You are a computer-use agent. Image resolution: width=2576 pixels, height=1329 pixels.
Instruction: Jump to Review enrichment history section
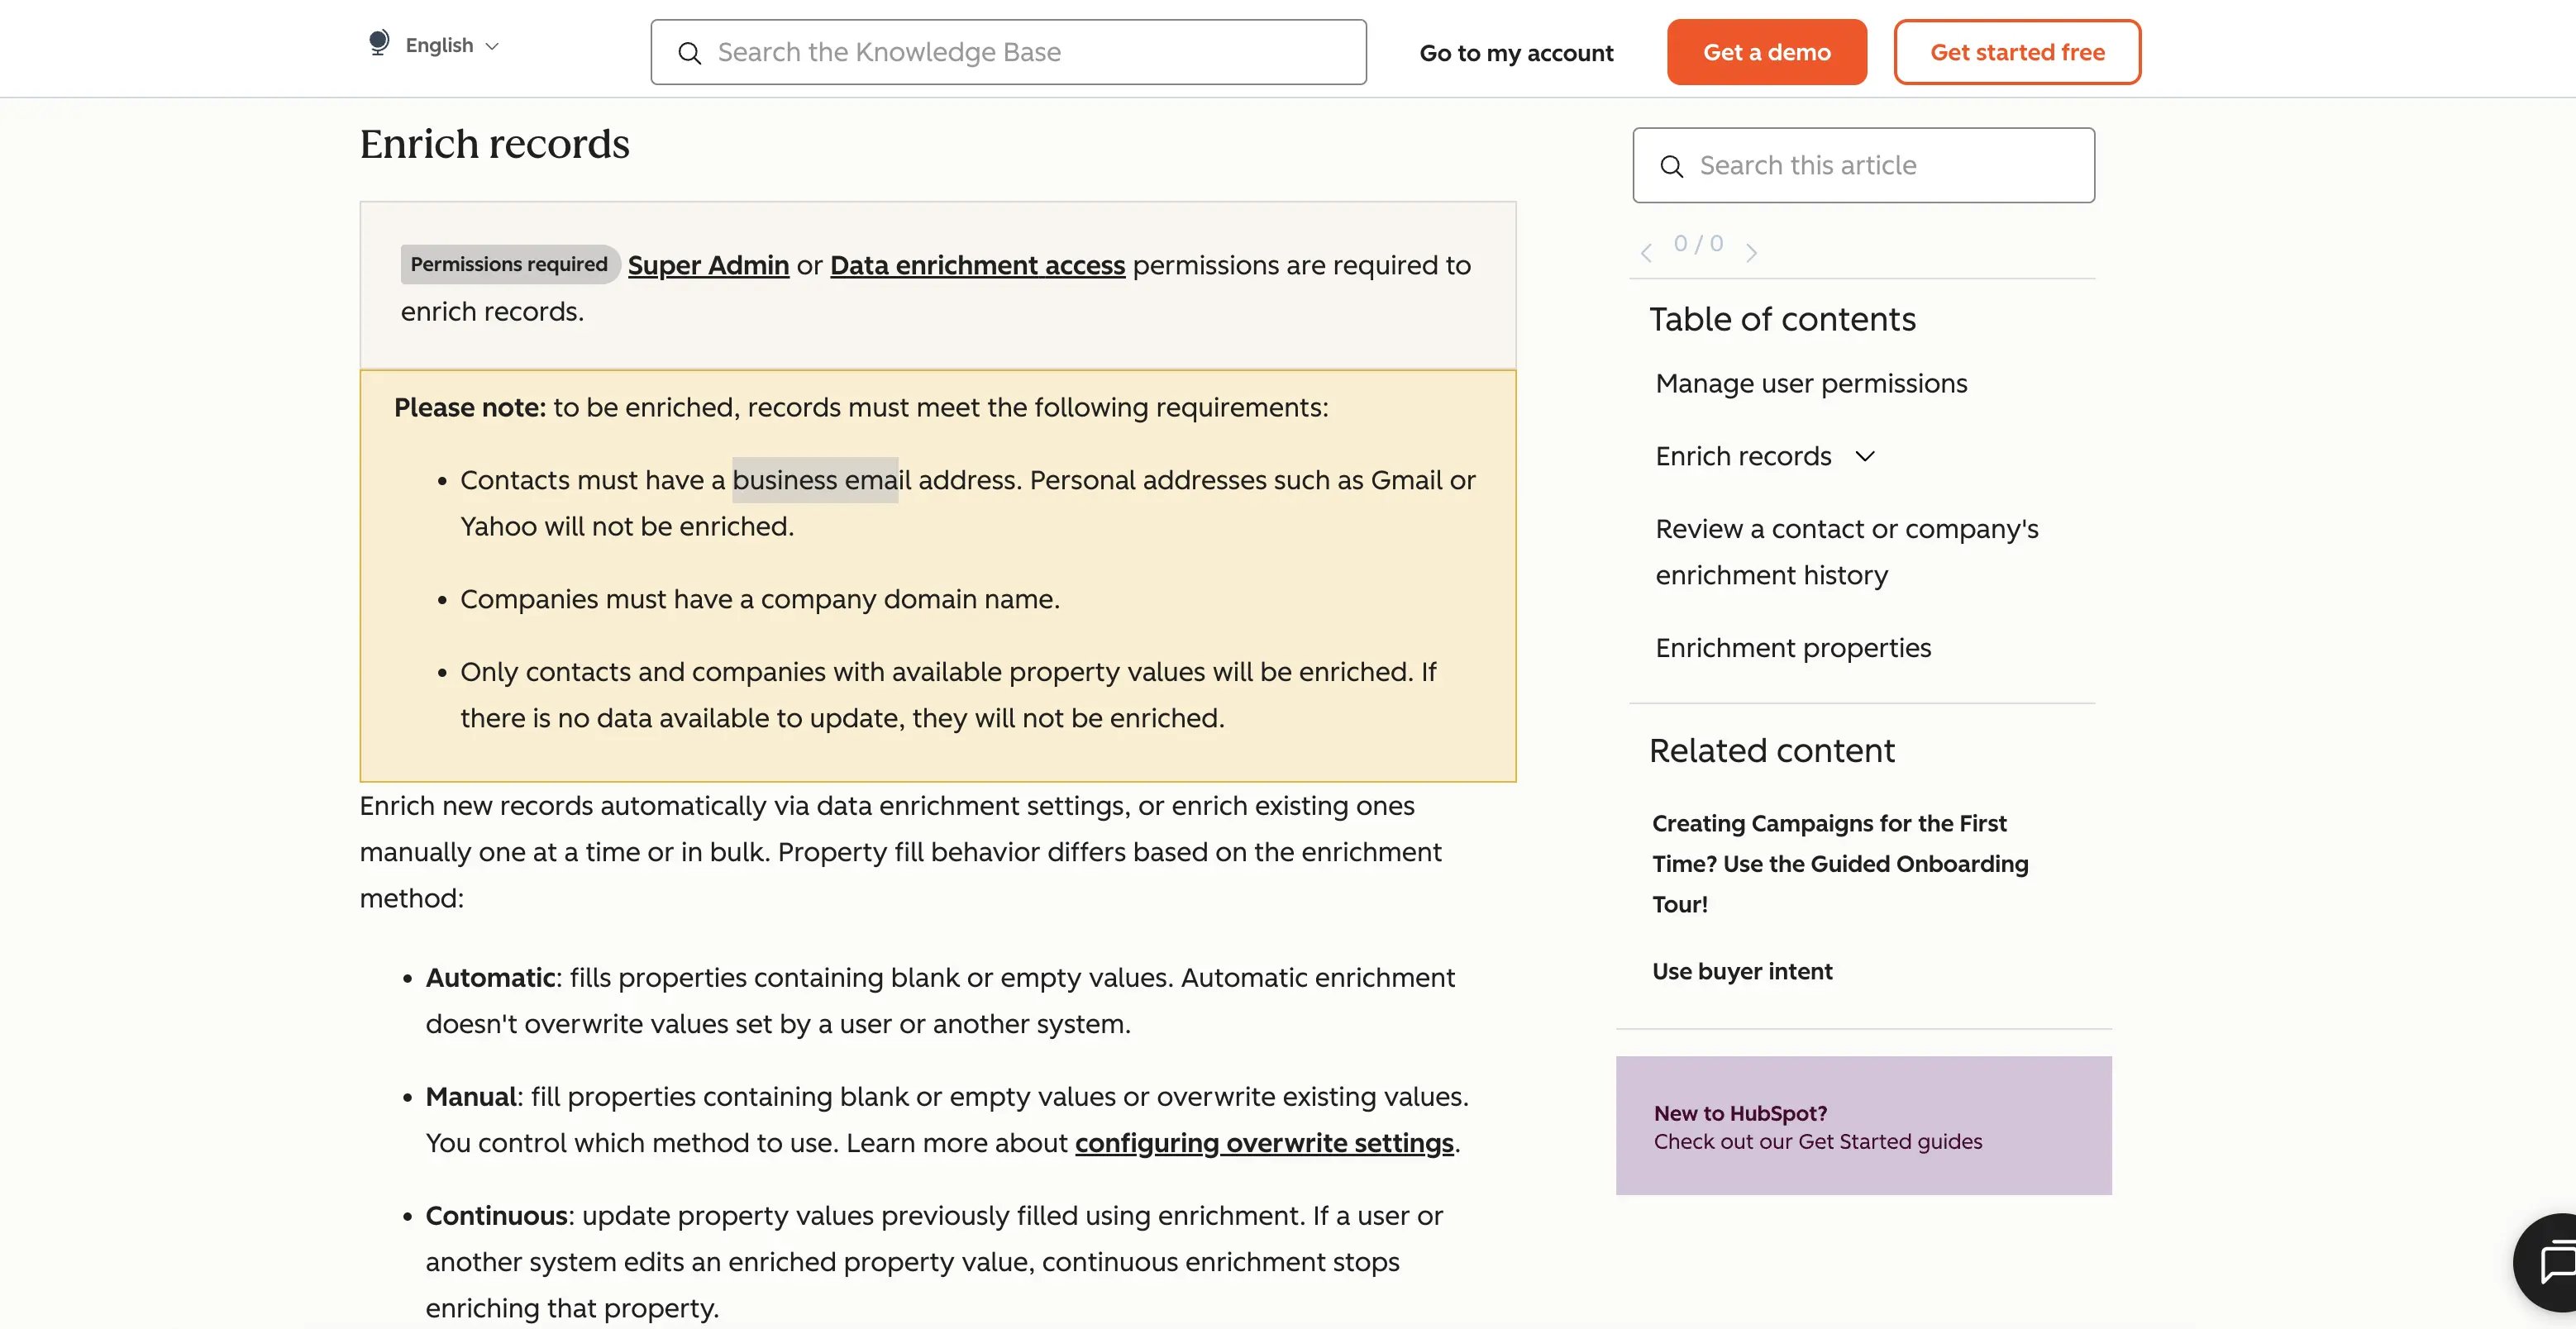point(1846,552)
